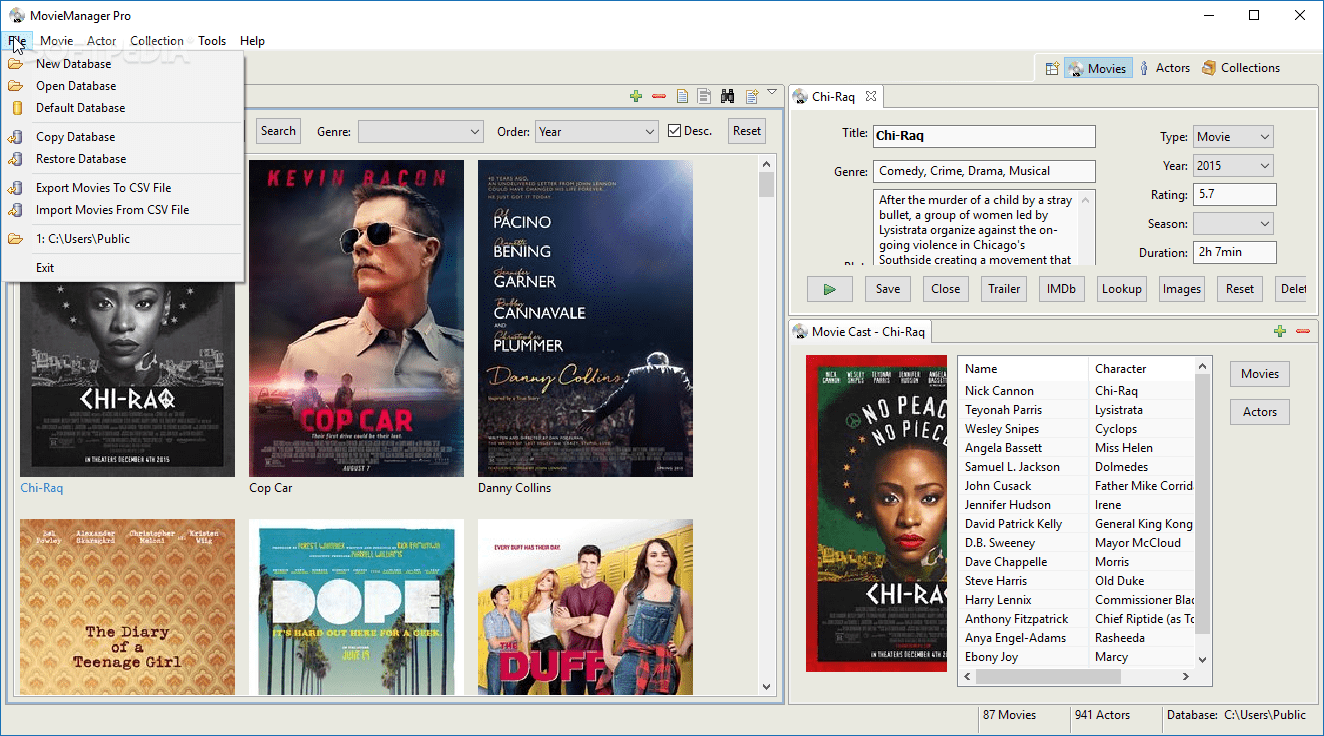Click the Lookup button

click(1122, 289)
